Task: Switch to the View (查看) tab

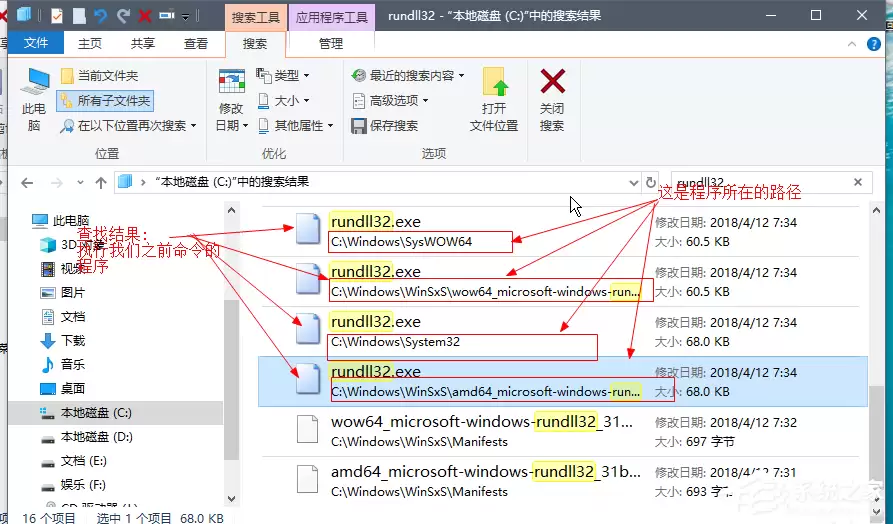Action: point(195,43)
